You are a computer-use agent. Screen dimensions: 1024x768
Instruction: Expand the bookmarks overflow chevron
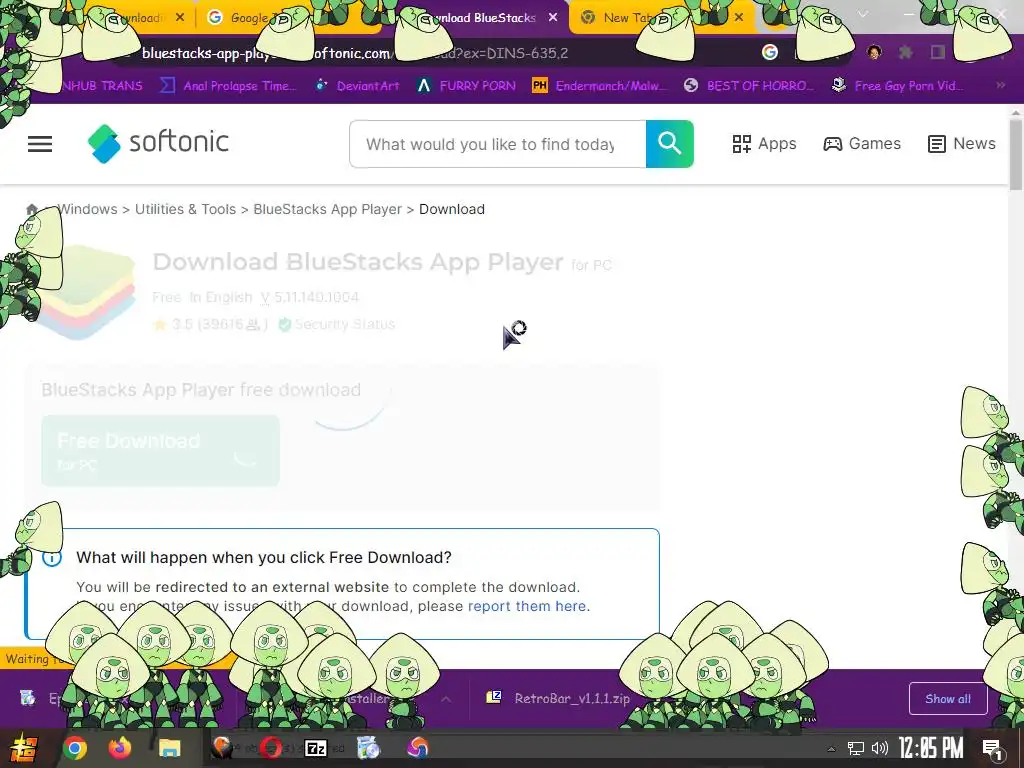(x=1000, y=86)
